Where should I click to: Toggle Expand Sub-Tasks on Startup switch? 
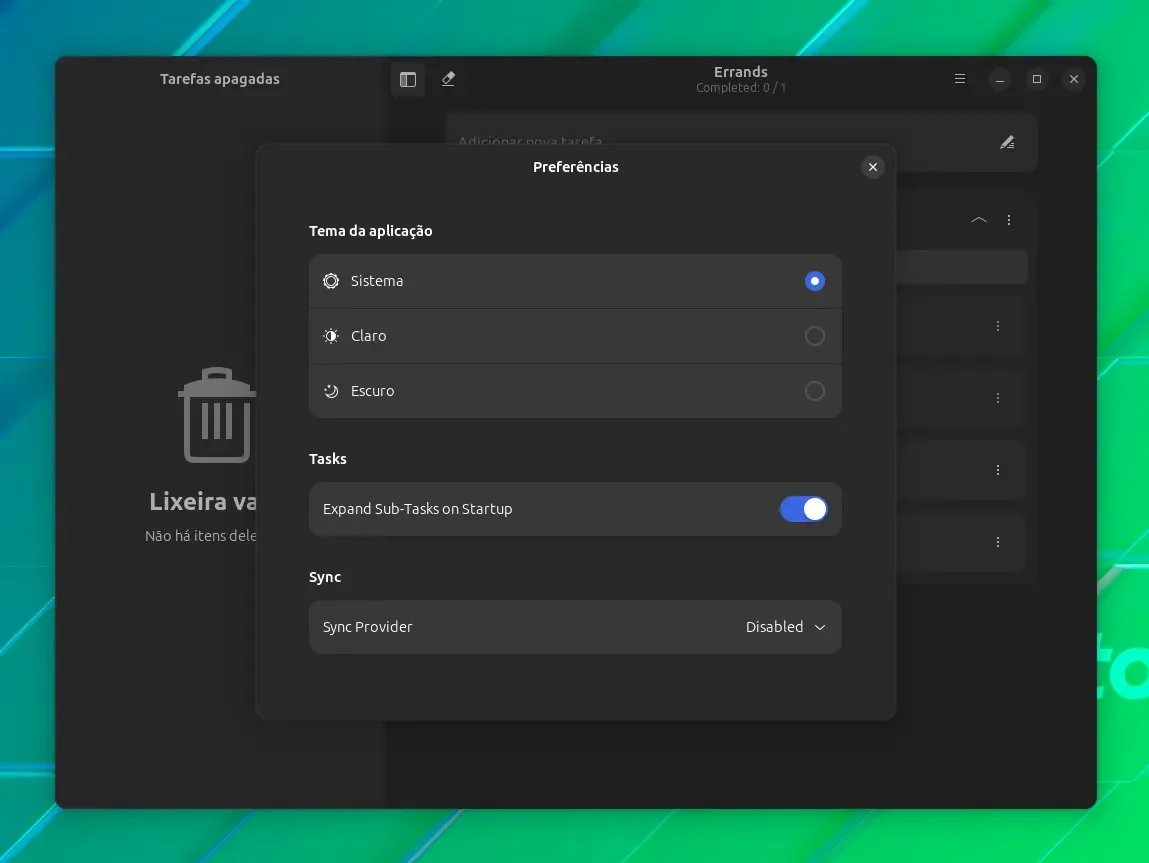(803, 509)
